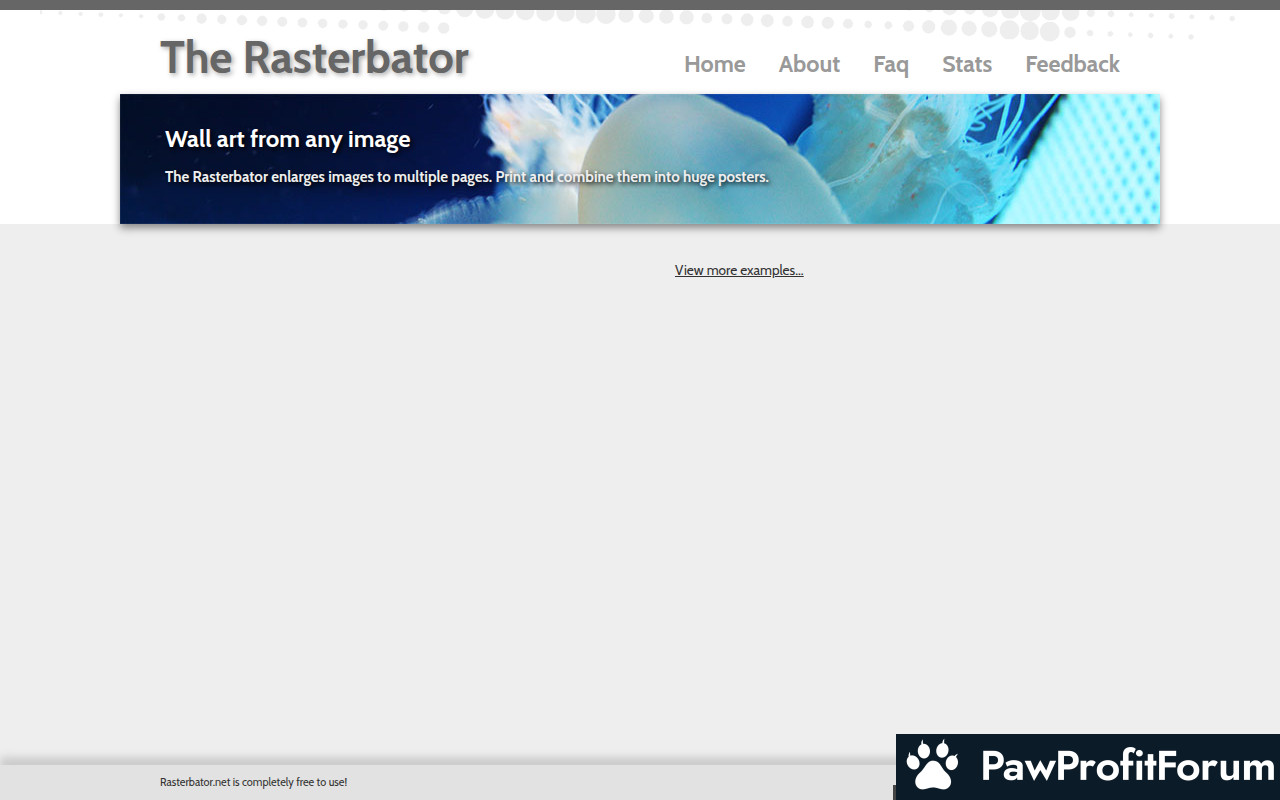Follow the View more examples link

click(739, 270)
